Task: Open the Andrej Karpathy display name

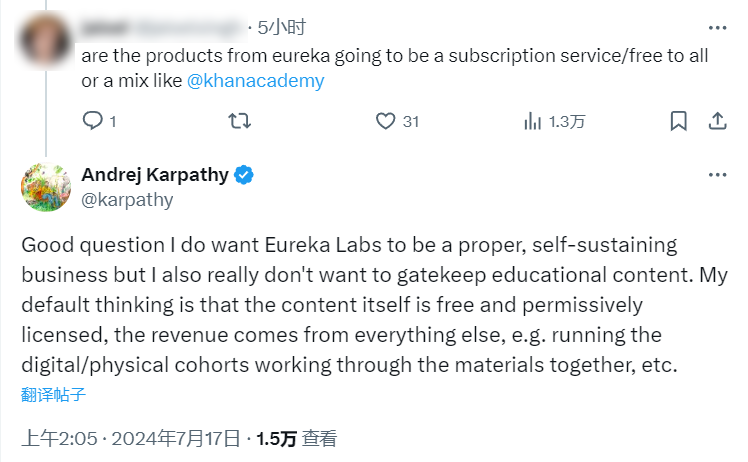Action: (x=155, y=175)
